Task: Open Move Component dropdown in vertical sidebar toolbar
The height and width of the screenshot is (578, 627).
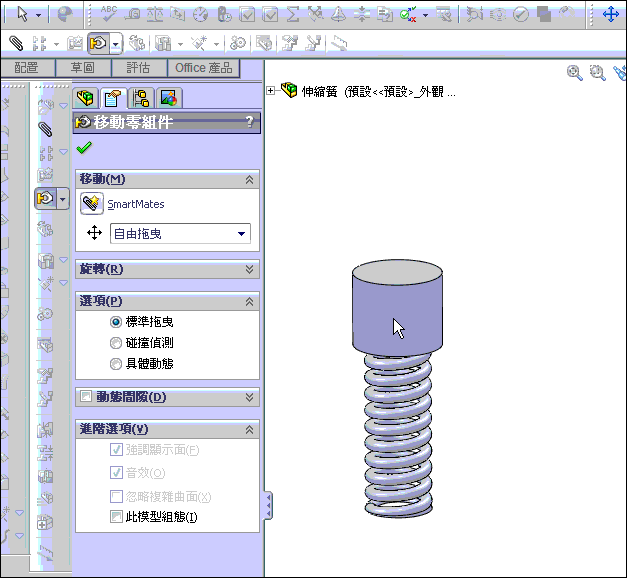Action: point(63,199)
